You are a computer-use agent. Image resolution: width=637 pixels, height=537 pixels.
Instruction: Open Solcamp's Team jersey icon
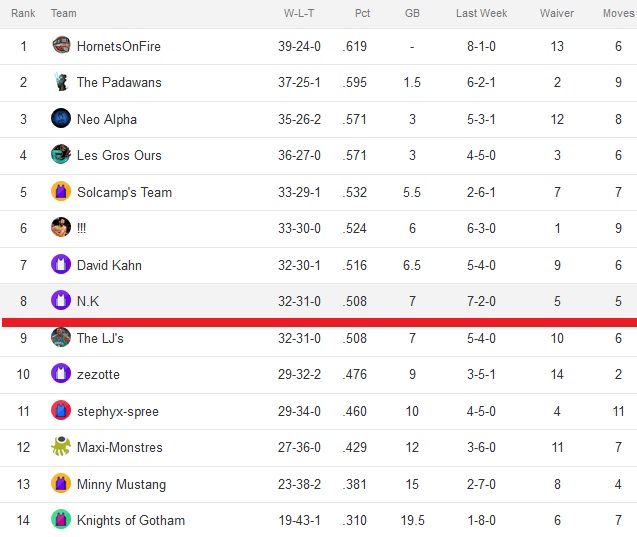click(x=61, y=191)
